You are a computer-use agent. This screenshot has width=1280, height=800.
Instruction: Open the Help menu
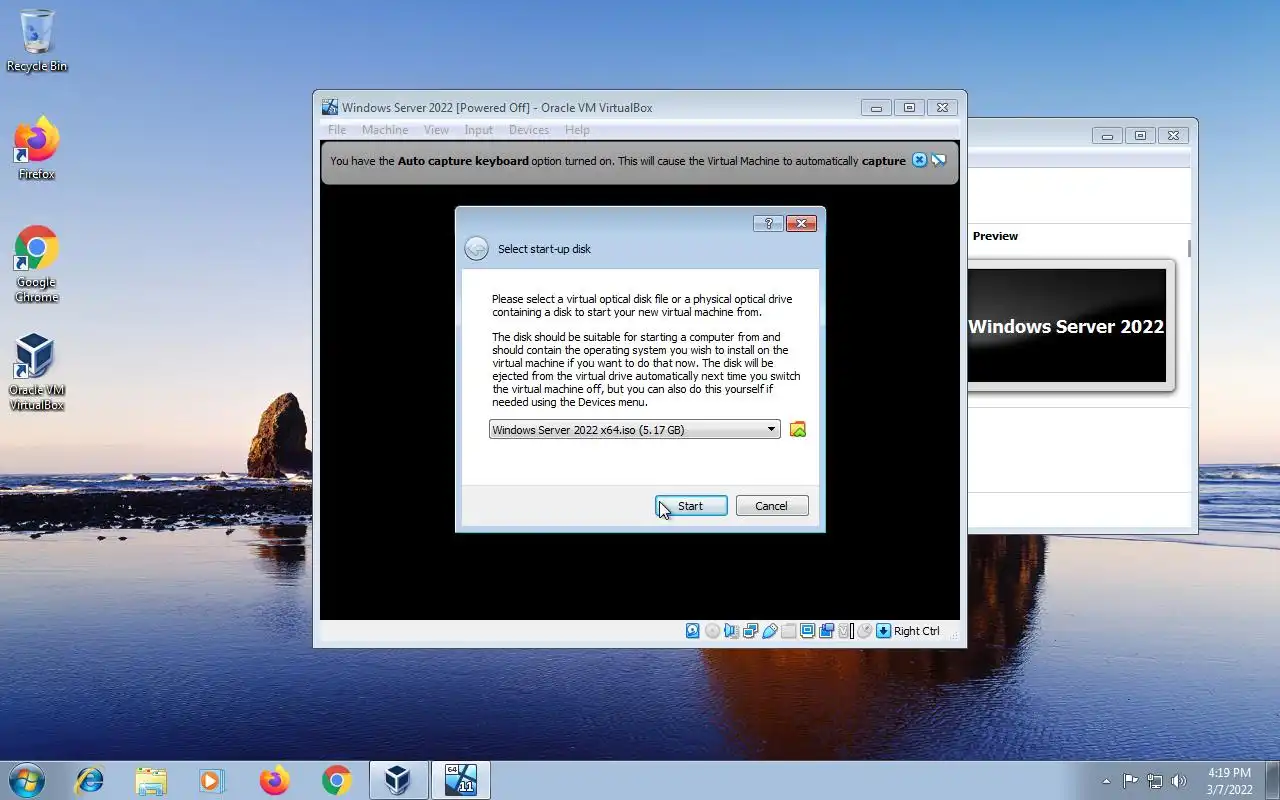577,130
